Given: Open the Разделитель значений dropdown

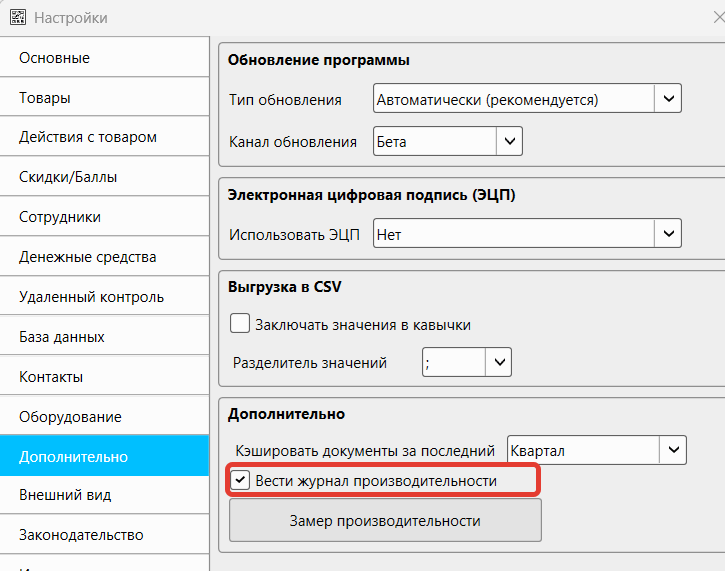Looking at the screenshot, I should pyautogui.click(x=498, y=363).
